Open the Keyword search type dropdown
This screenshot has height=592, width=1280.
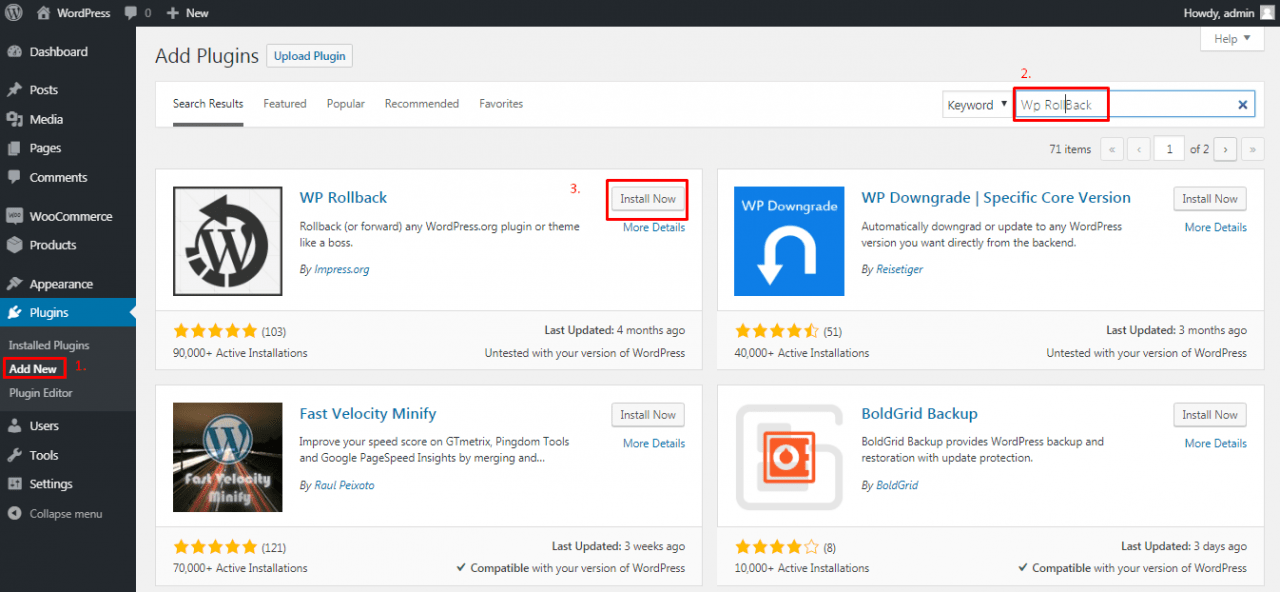977,104
